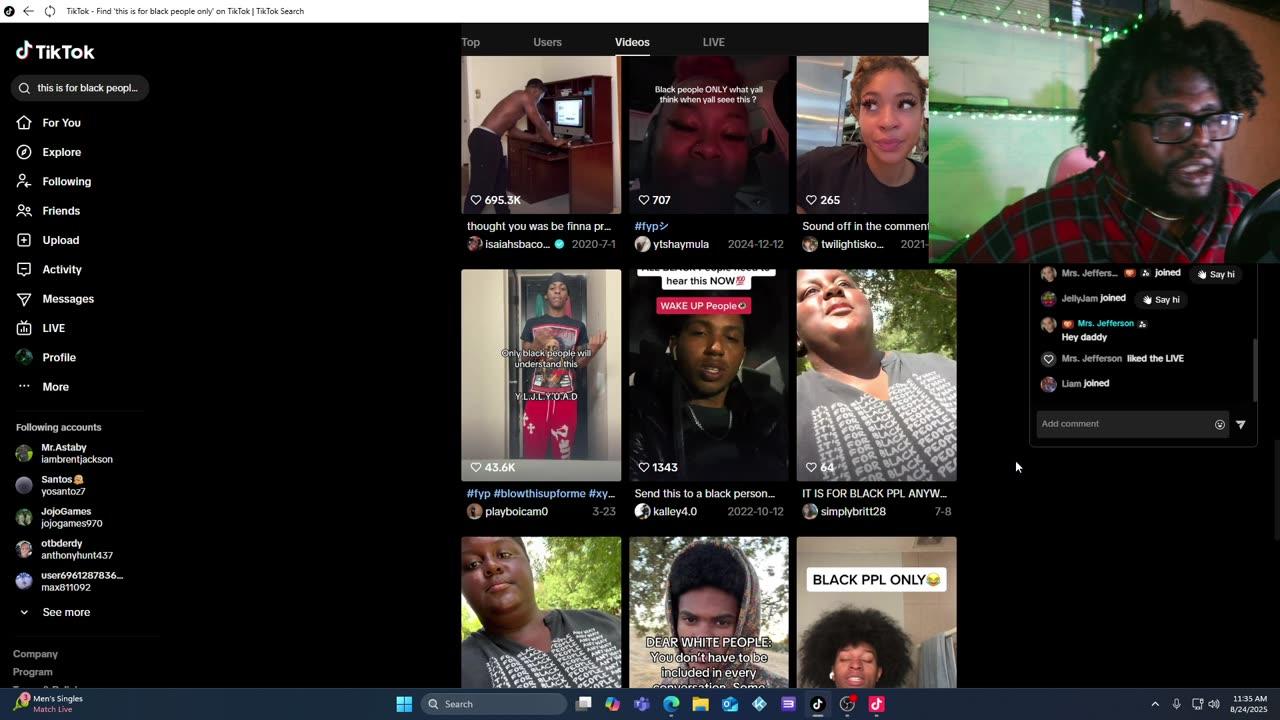Open Friends icon in sidebar
Viewport: 1280px width, 720px height.
[x=24, y=211]
